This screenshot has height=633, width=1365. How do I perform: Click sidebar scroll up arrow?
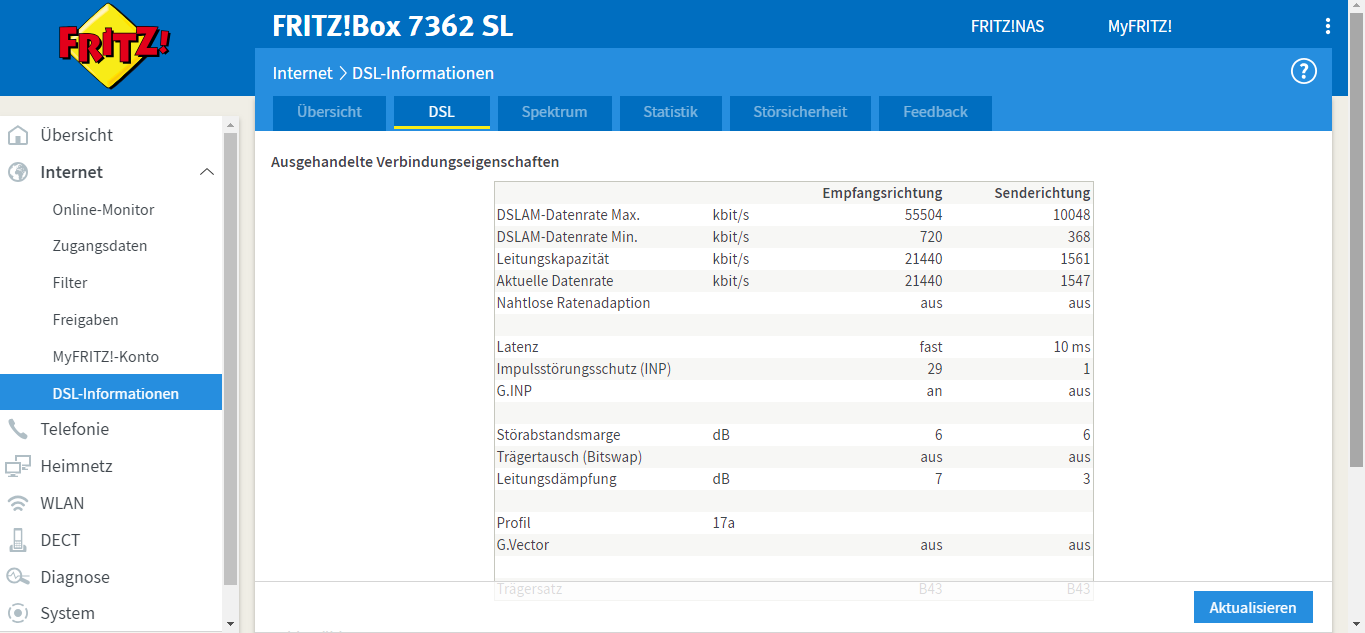(x=230, y=125)
